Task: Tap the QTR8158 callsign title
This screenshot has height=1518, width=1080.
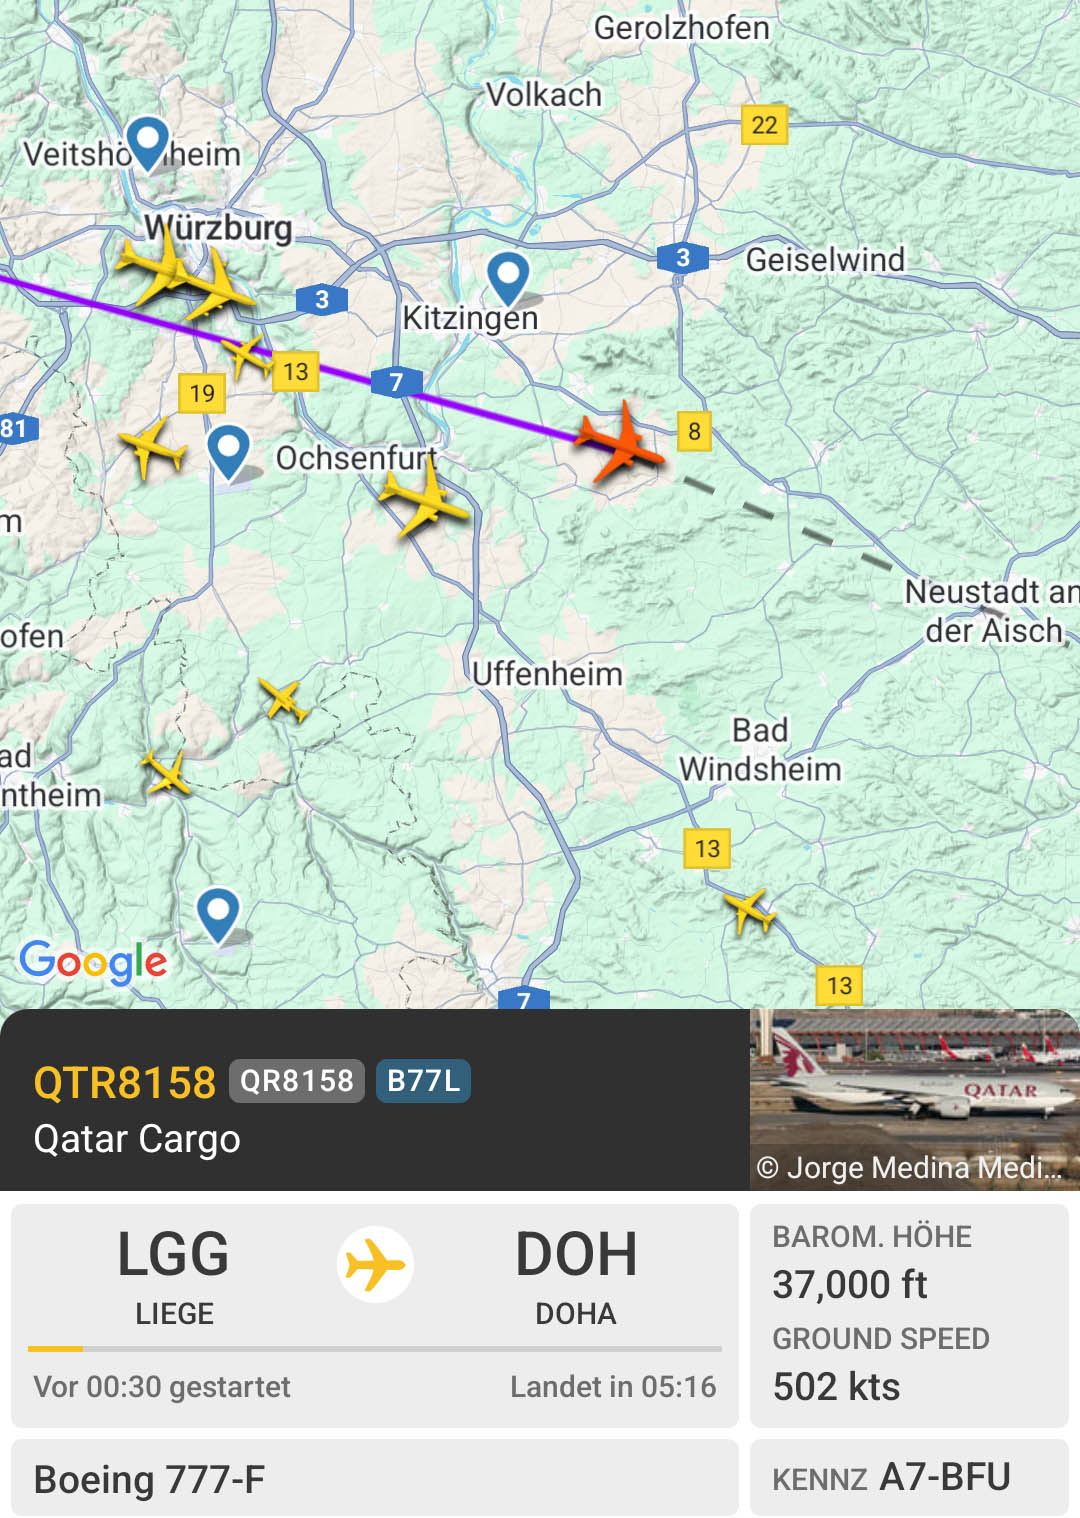Action: pos(125,1082)
